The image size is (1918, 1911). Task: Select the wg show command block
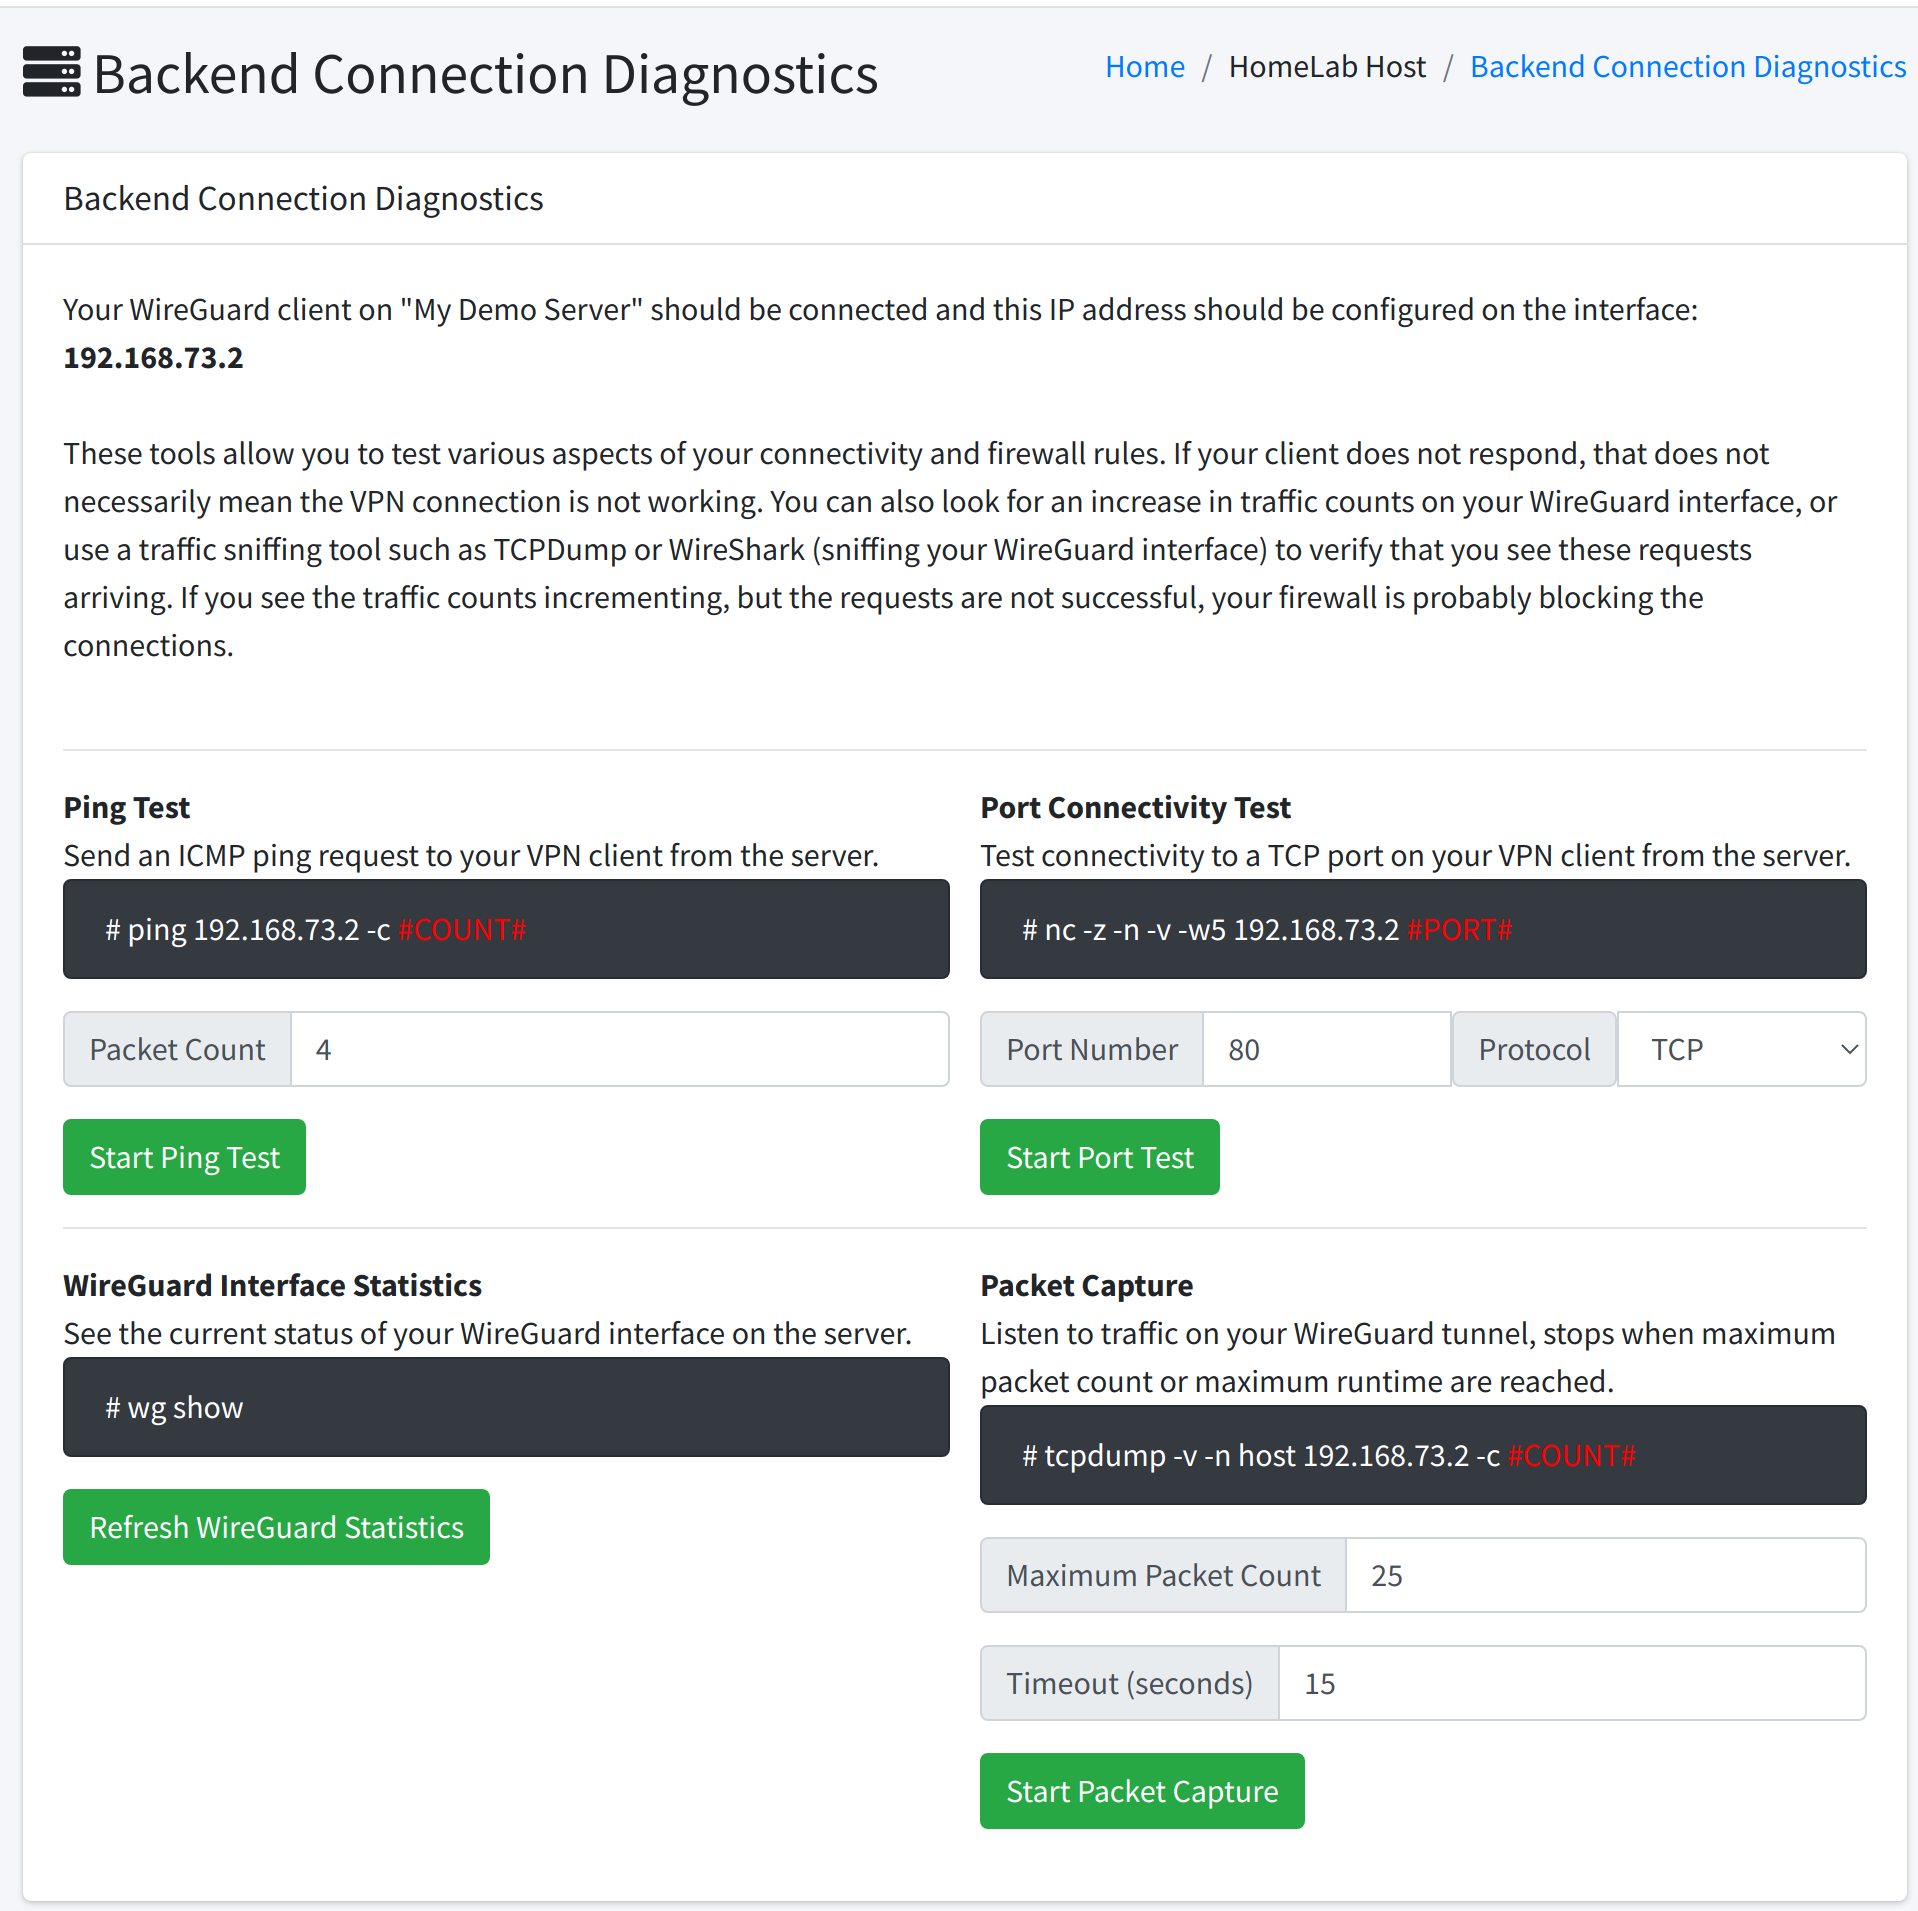[505, 1407]
